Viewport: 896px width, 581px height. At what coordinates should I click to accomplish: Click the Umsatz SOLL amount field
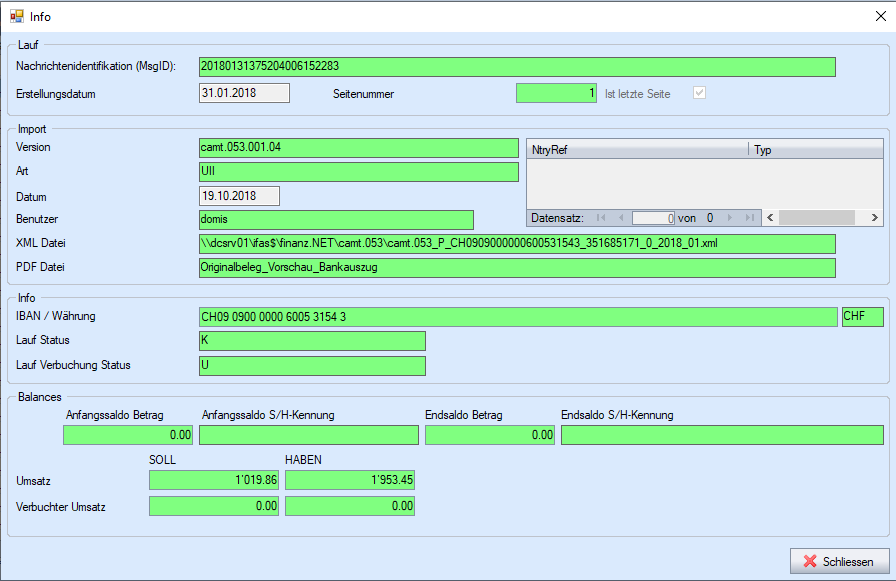point(214,480)
